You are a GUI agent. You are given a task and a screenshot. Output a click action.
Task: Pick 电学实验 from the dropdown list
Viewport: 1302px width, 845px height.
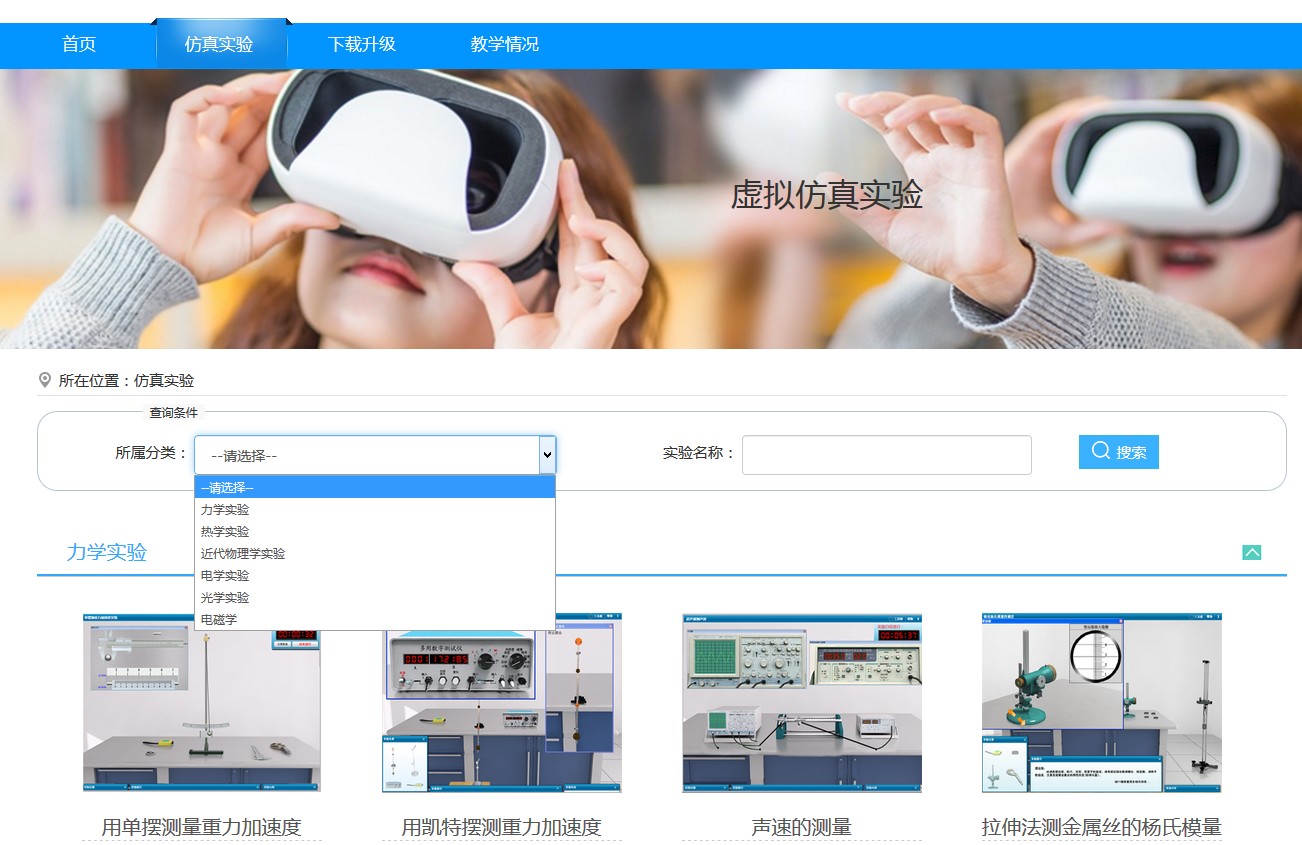(225, 576)
